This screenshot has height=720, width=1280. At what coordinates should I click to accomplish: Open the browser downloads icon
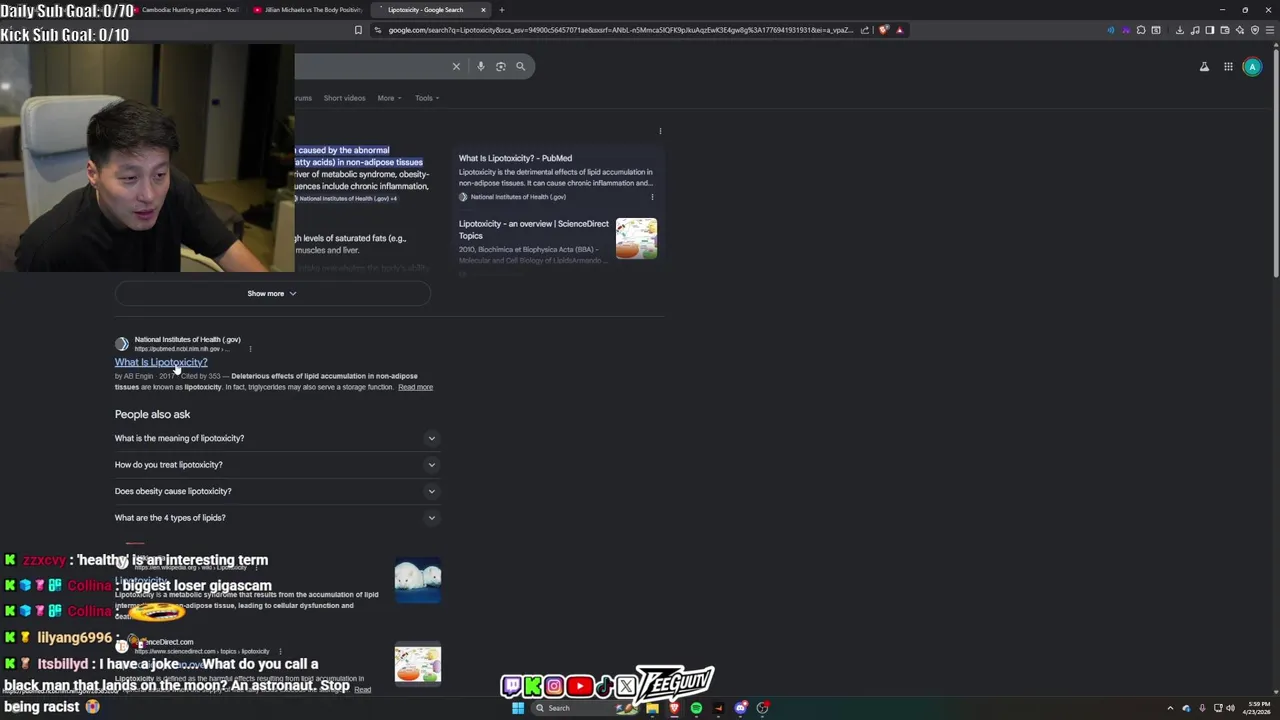pos(1180,30)
